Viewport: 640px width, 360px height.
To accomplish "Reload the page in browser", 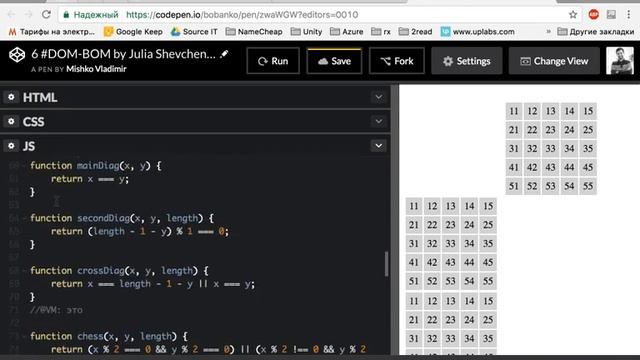I will point(46,15).
